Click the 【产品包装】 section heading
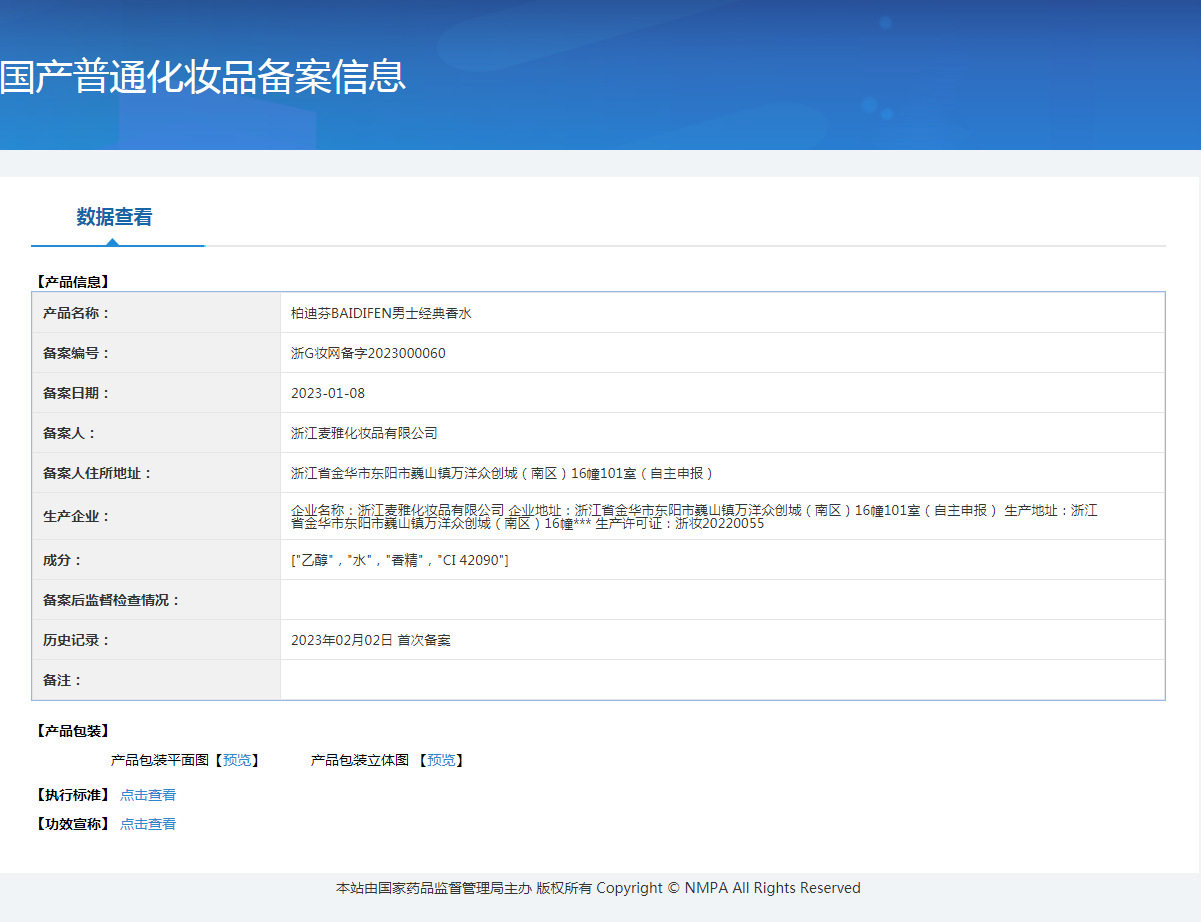This screenshot has width=1201, height=922. pos(72,731)
